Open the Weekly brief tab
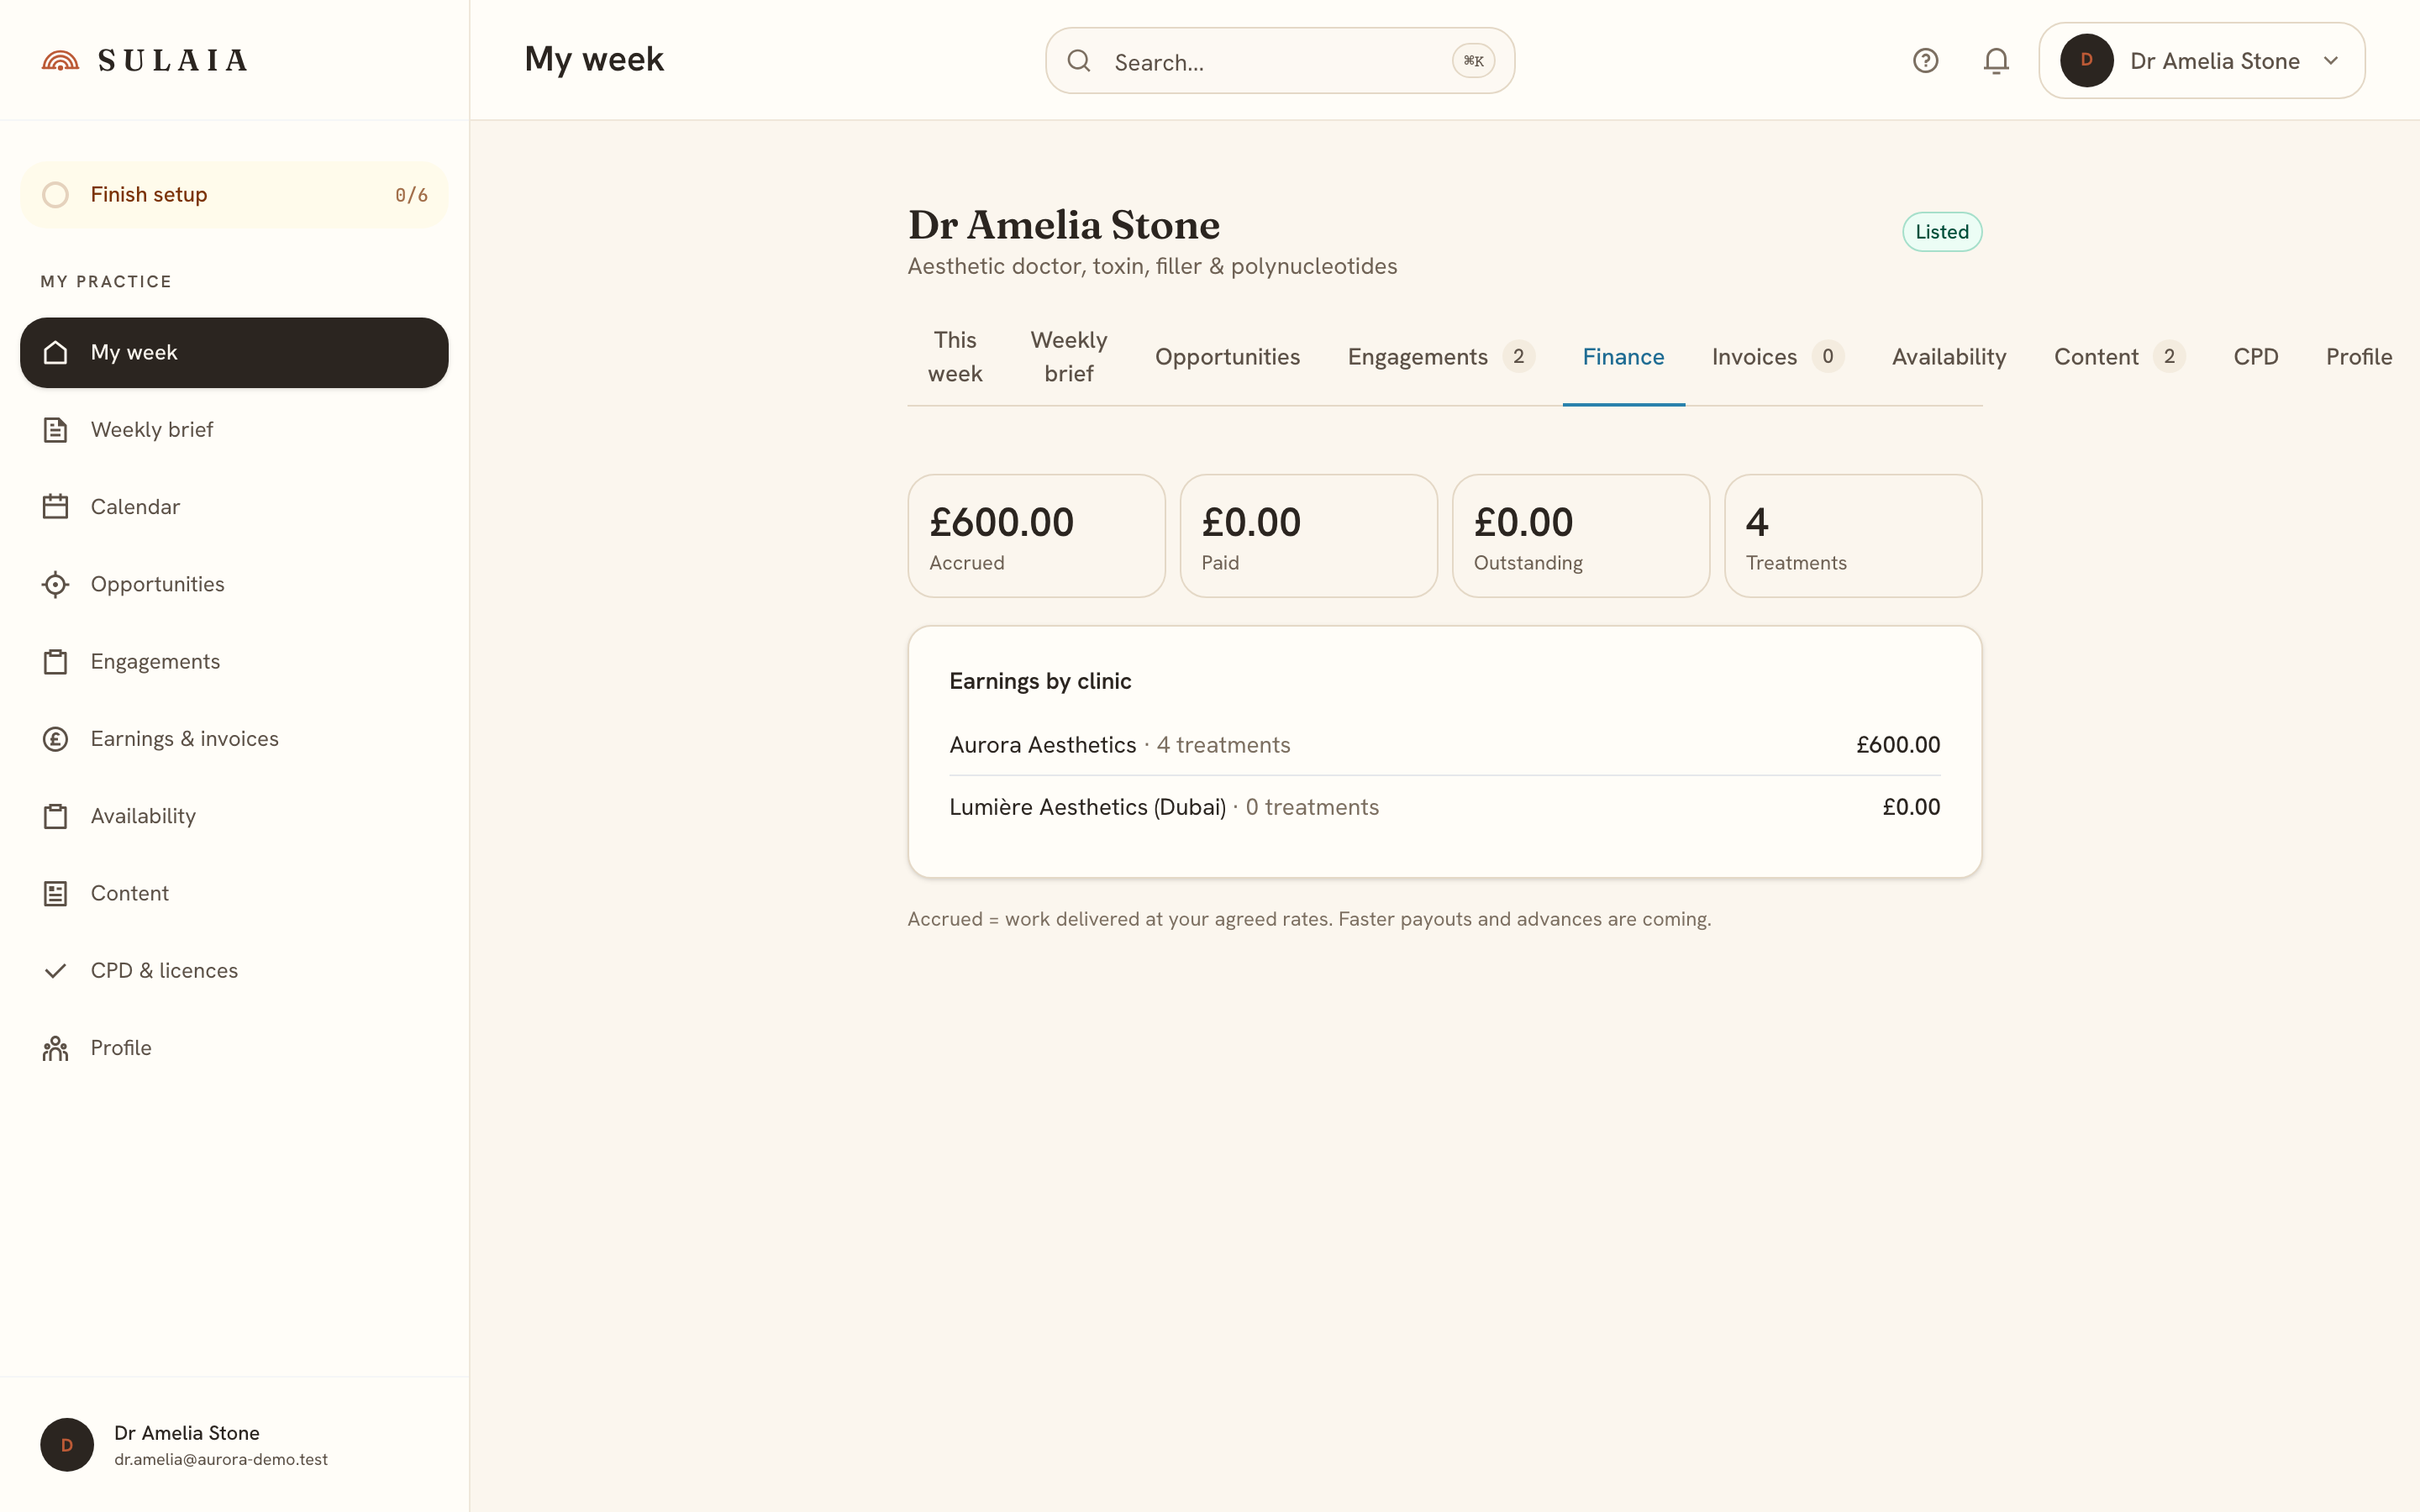 tap(1069, 357)
